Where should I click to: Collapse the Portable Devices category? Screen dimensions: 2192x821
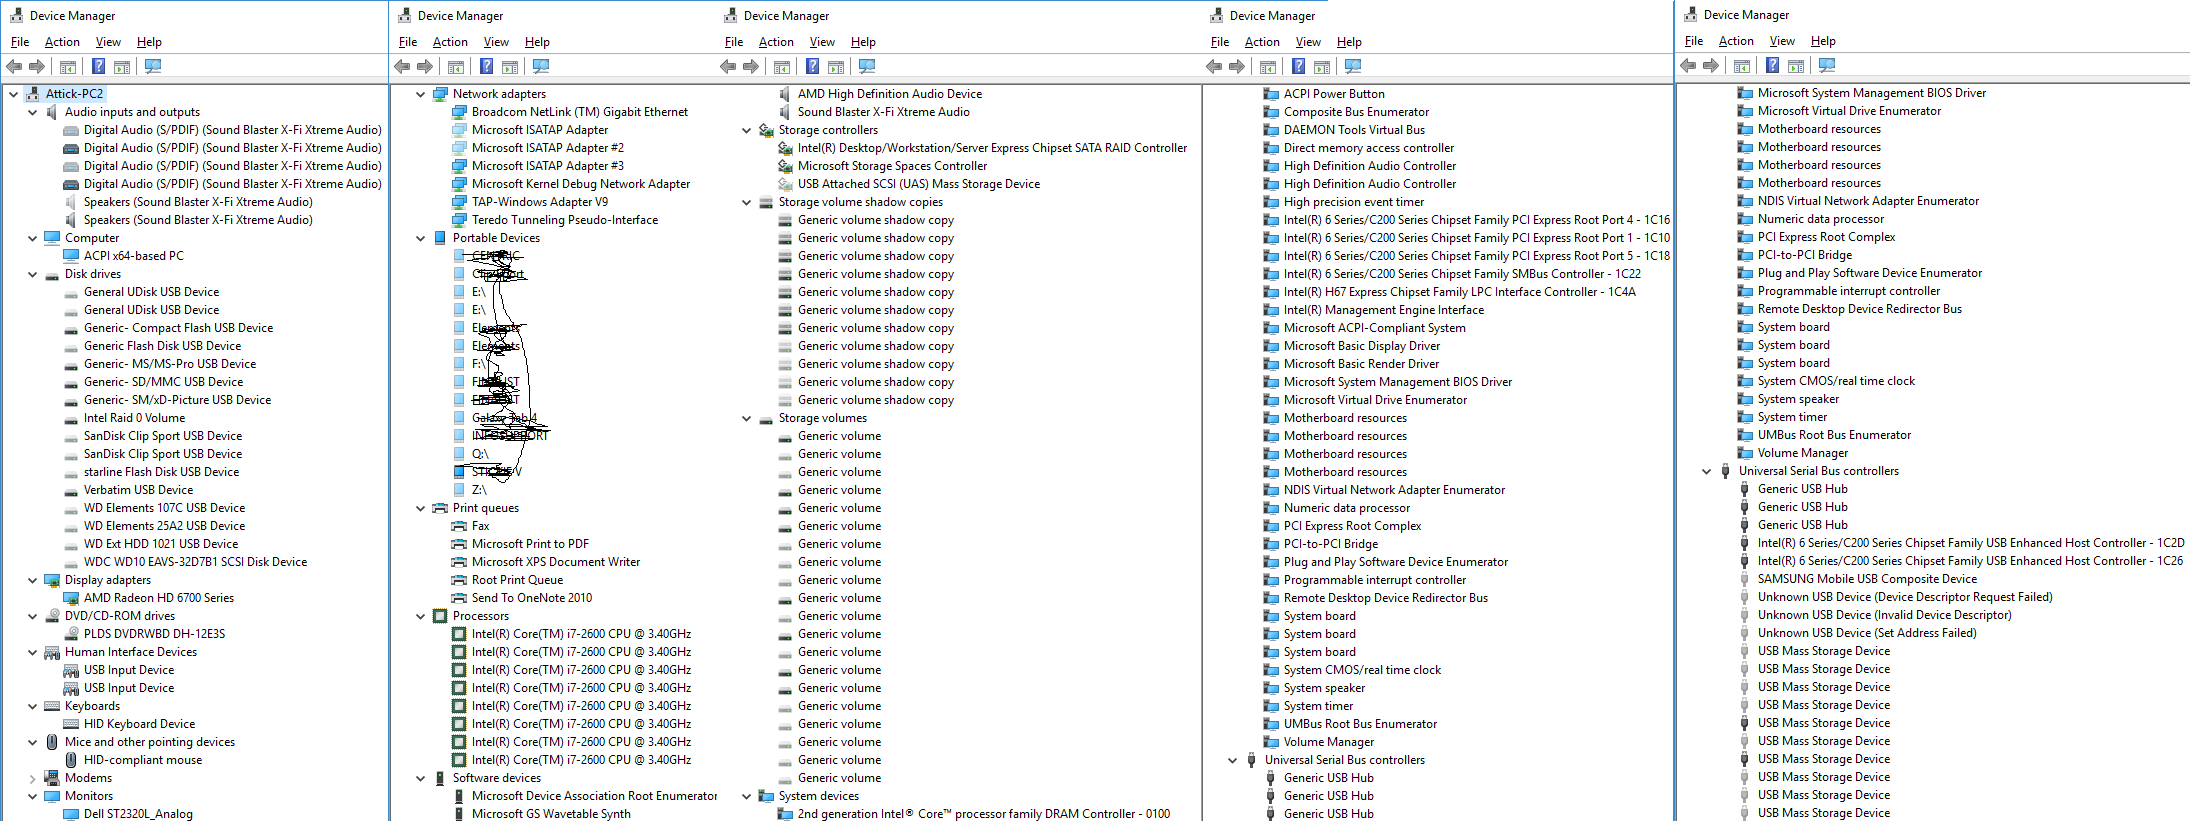[421, 238]
